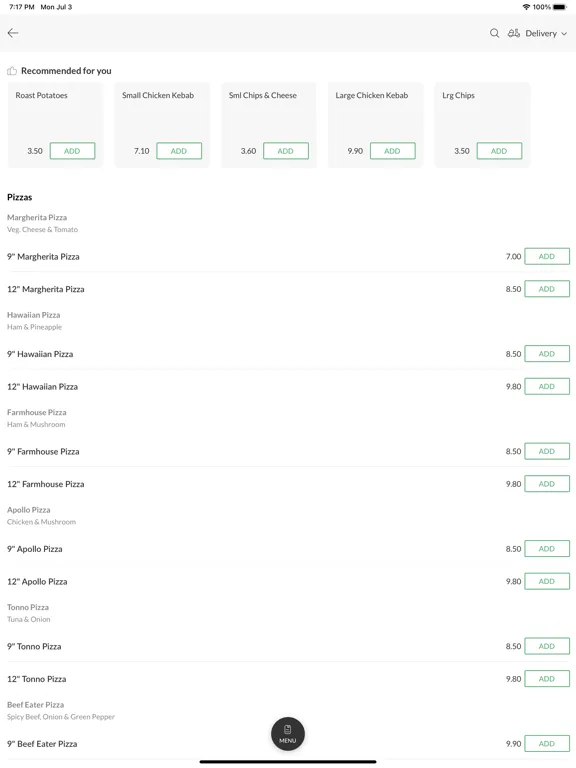Open the search magnifier icon

pyautogui.click(x=494, y=33)
